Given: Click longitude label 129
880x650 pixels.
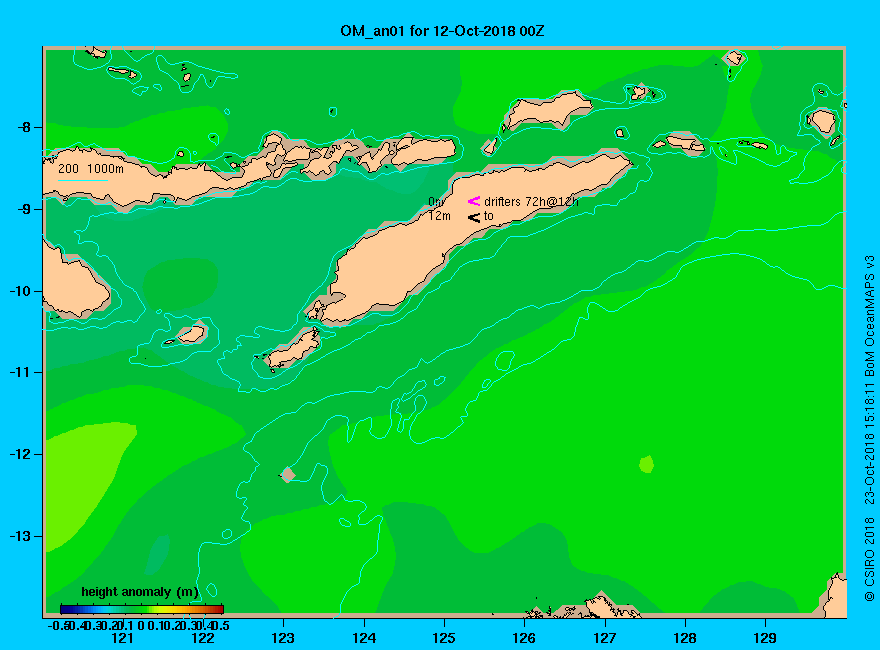Looking at the screenshot, I should (x=765, y=638).
